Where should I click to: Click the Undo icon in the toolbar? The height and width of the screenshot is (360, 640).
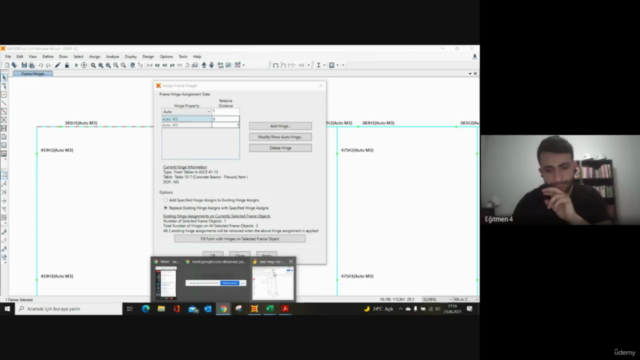click(x=41, y=65)
